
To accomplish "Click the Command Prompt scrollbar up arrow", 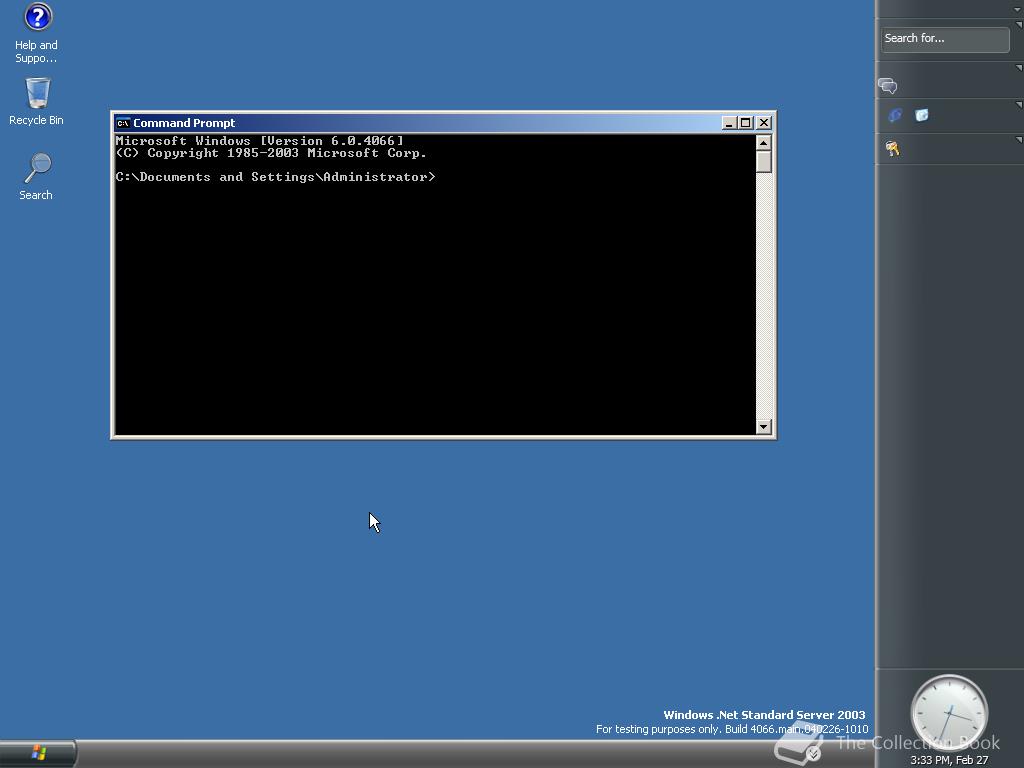I will (763, 142).
